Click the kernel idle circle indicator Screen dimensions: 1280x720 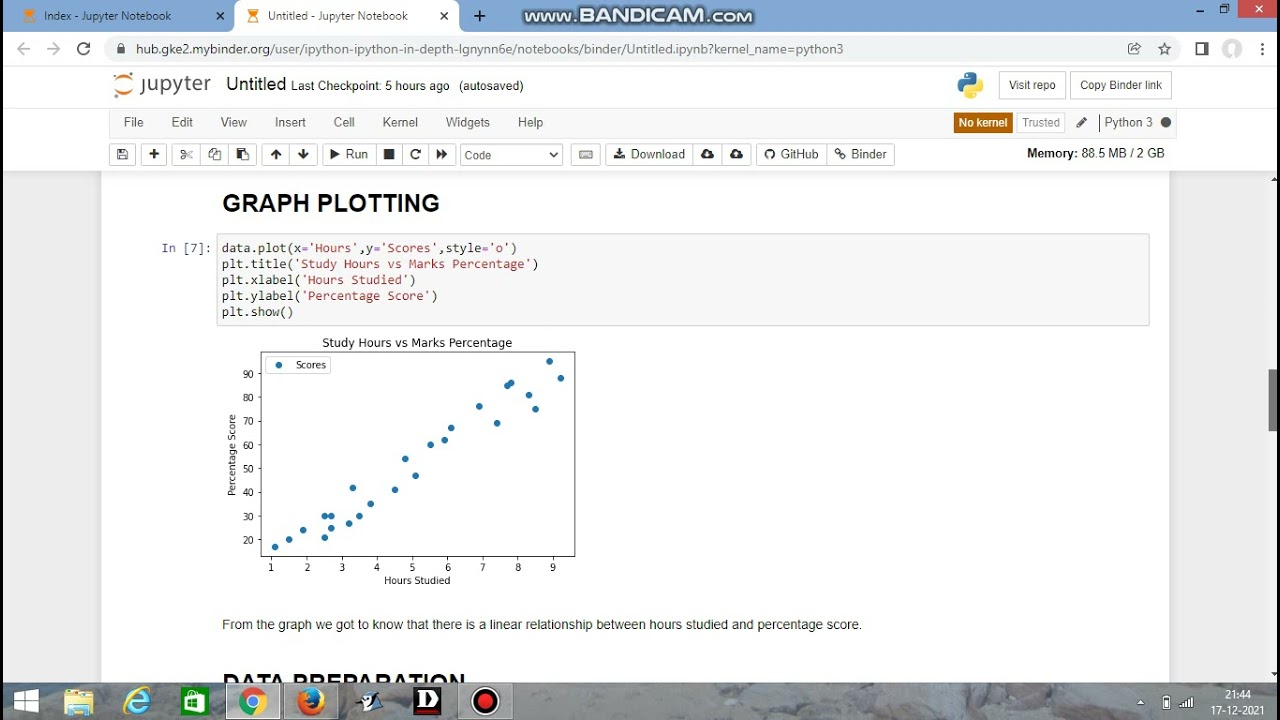coord(1166,122)
